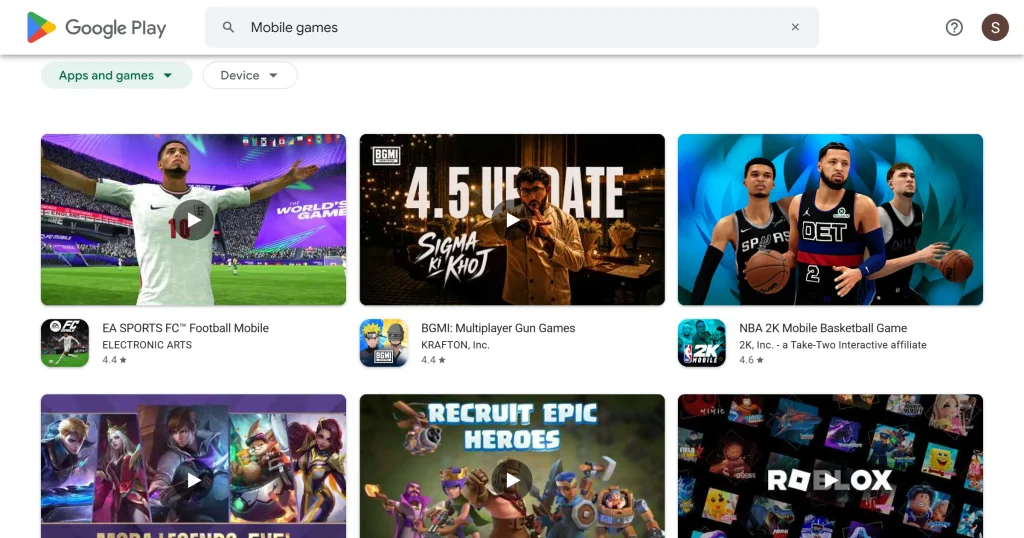This screenshot has height=538, width=1024.
Task: Open BGMI: Multiplayer Gun Games title
Action: click(x=498, y=328)
